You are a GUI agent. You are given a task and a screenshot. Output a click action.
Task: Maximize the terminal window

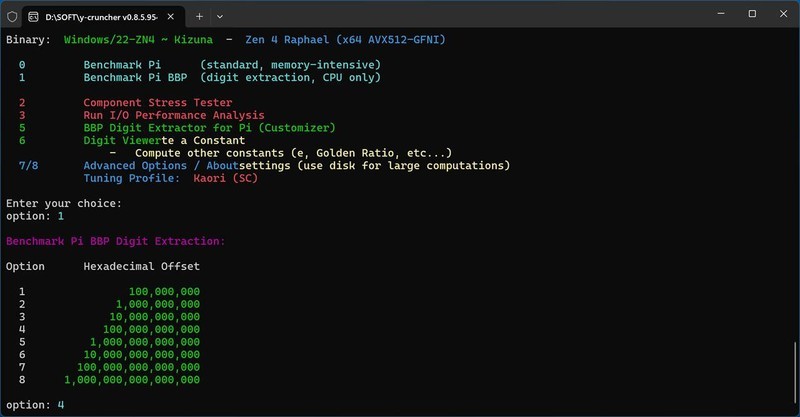[752, 14]
